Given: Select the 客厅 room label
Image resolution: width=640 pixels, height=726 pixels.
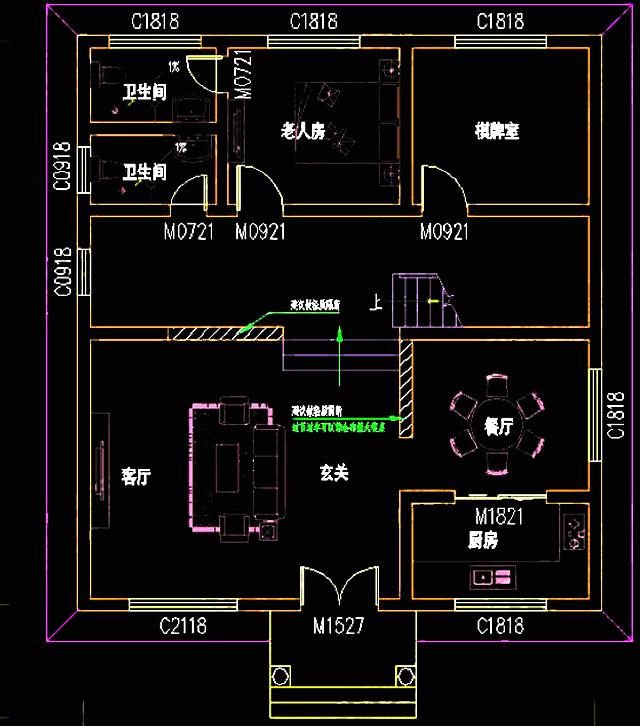Looking at the screenshot, I should (x=136, y=476).
